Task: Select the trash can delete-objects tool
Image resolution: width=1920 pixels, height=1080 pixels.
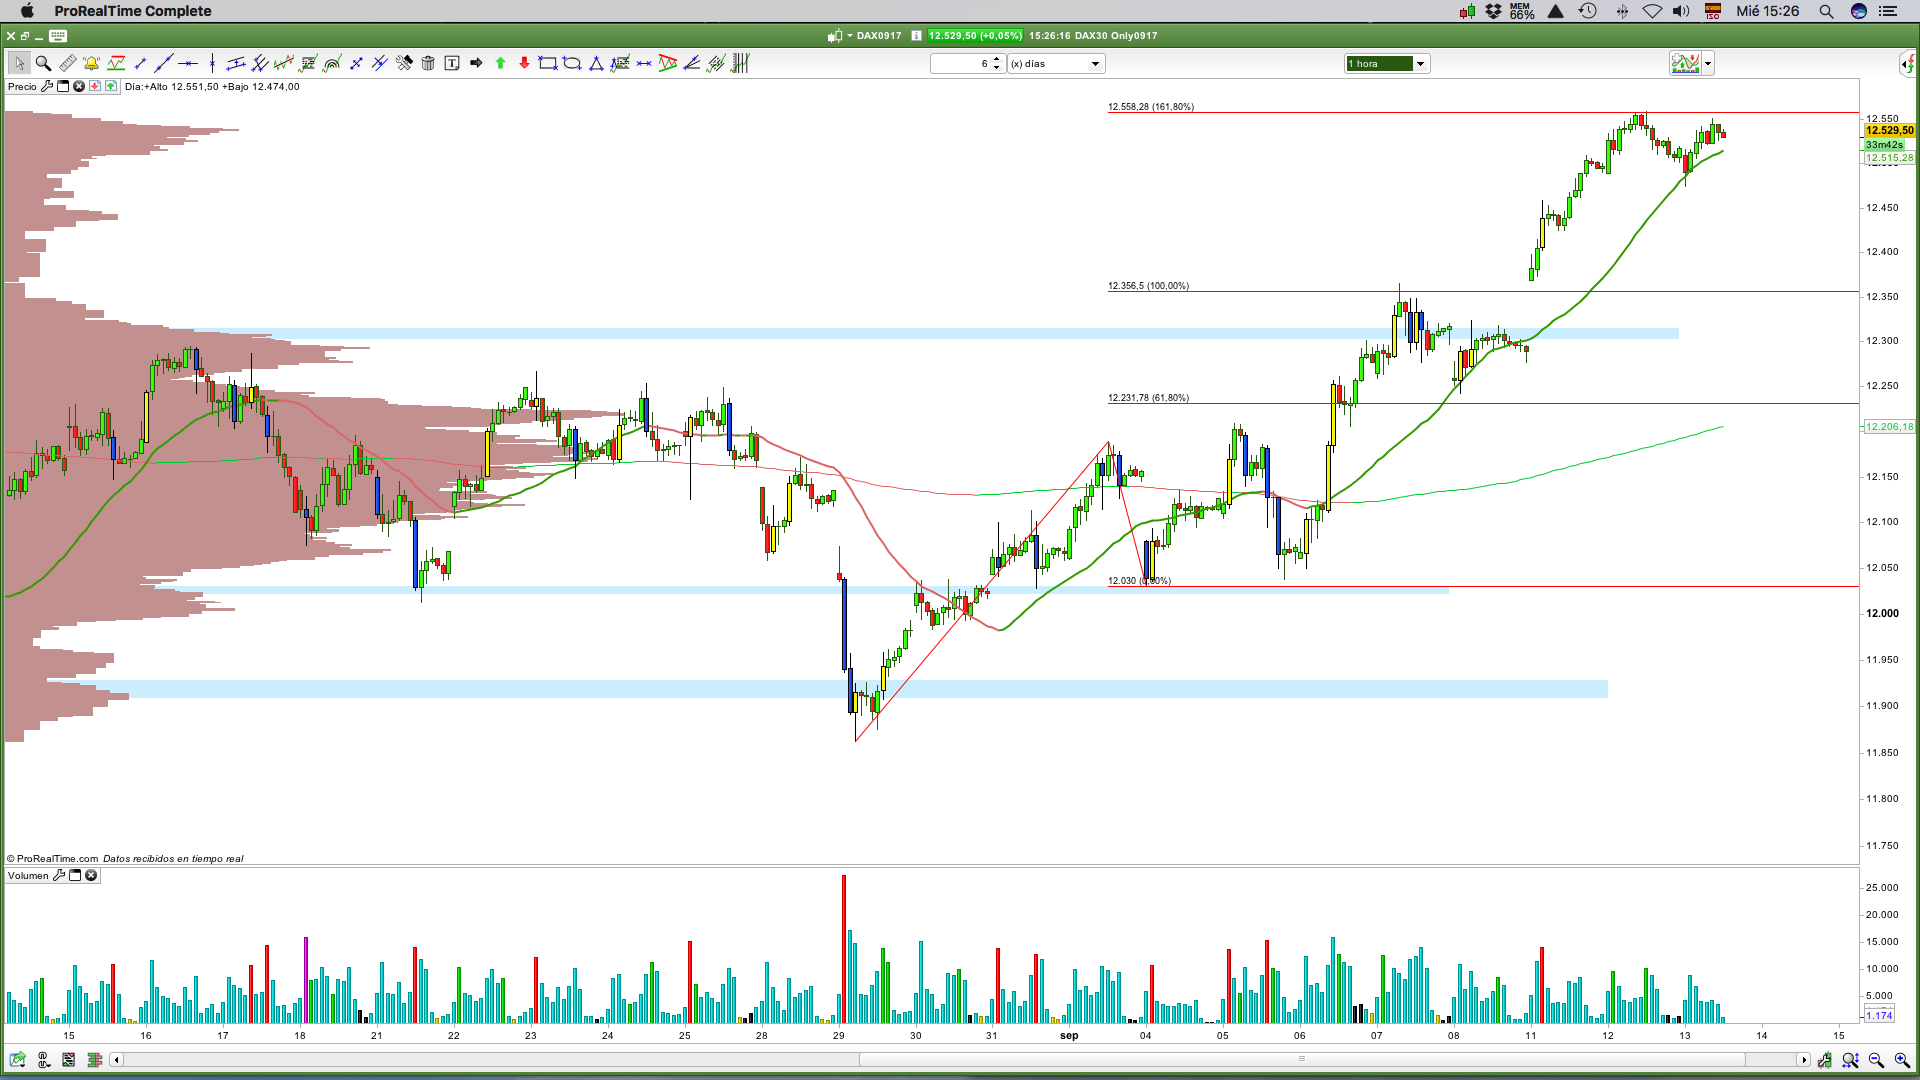Action: coord(428,63)
